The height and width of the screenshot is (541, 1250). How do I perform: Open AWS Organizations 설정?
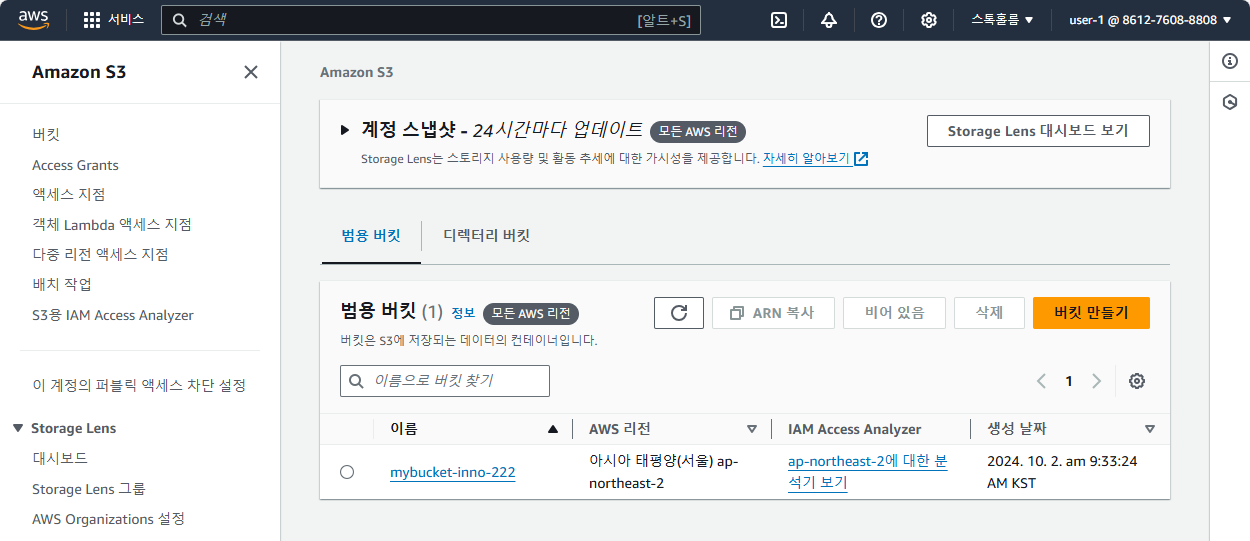[x=108, y=519]
